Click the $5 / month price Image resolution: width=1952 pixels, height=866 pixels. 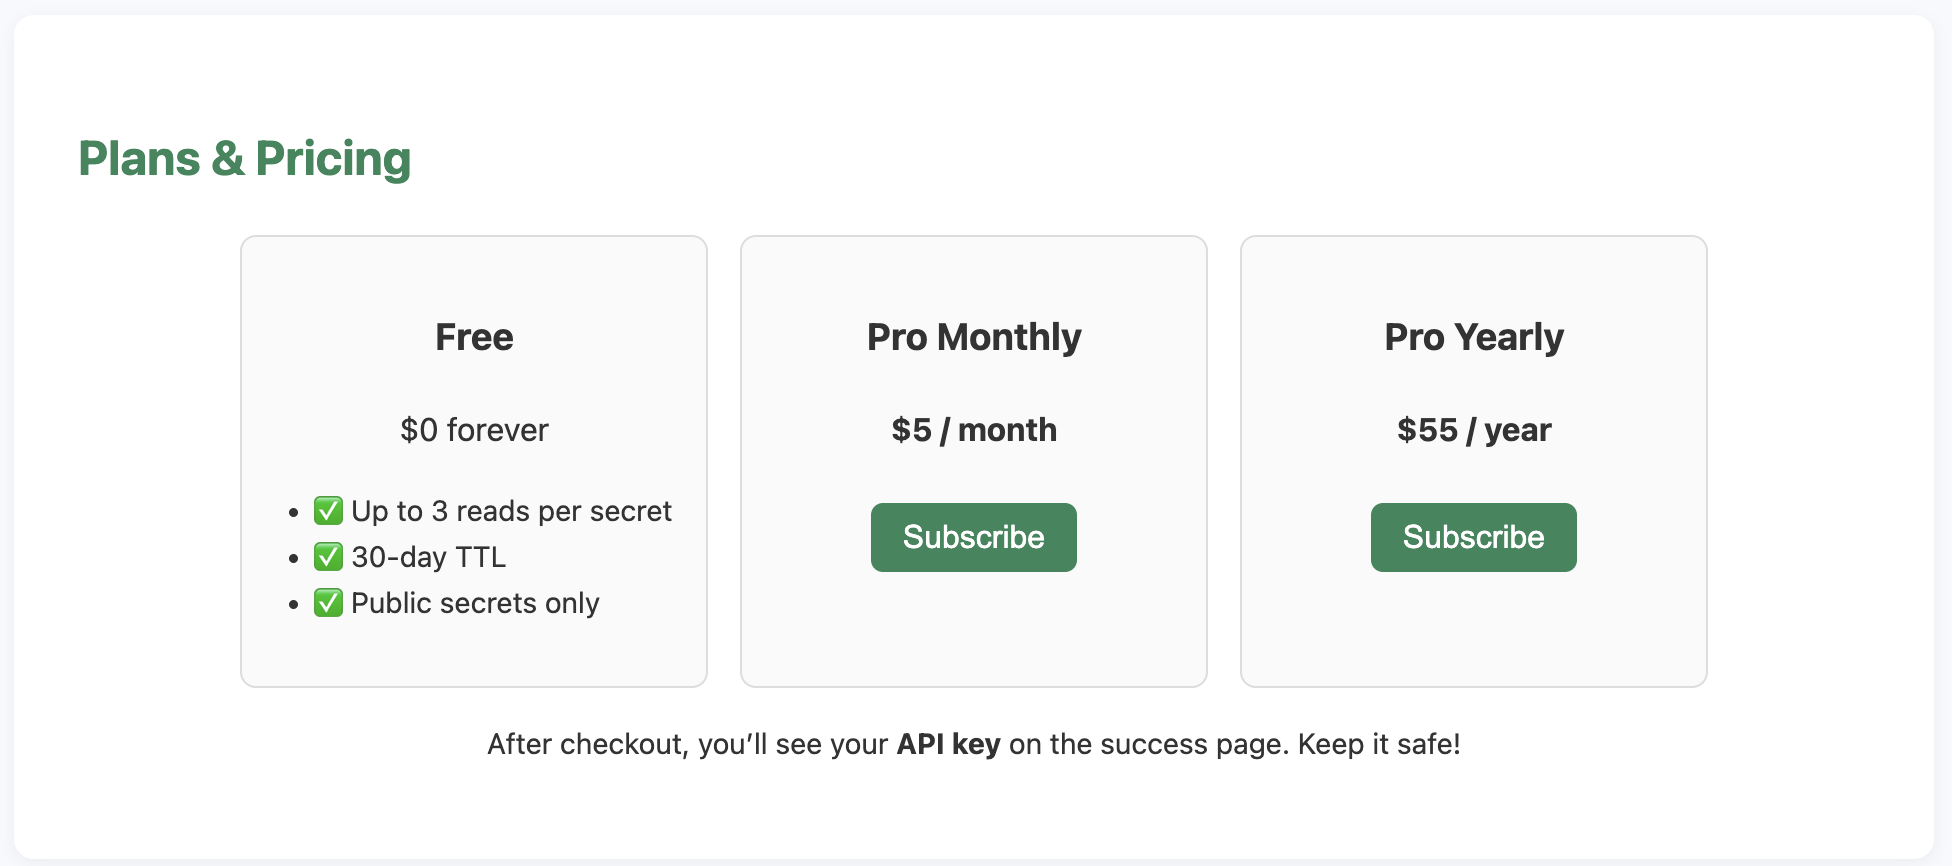click(x=974, y=430)
